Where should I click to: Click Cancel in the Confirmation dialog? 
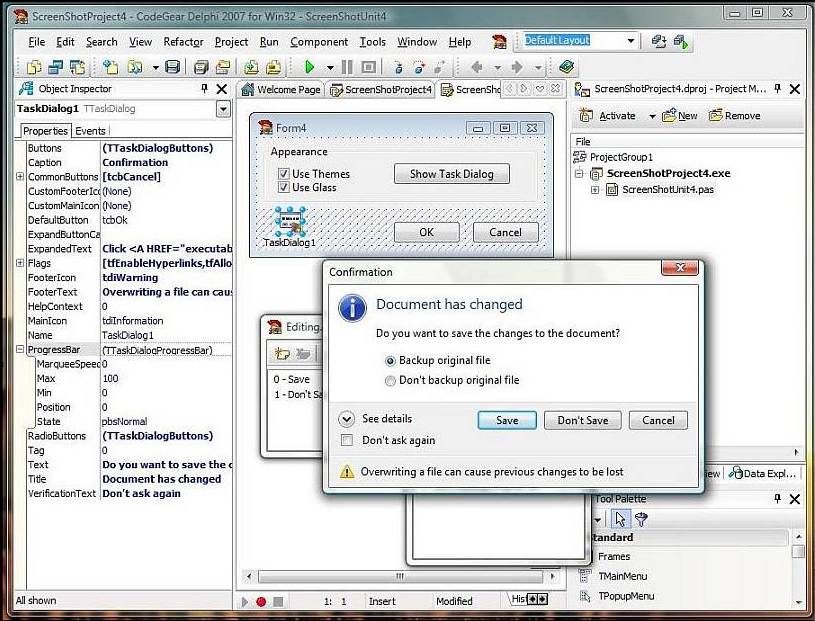point(658,420)
